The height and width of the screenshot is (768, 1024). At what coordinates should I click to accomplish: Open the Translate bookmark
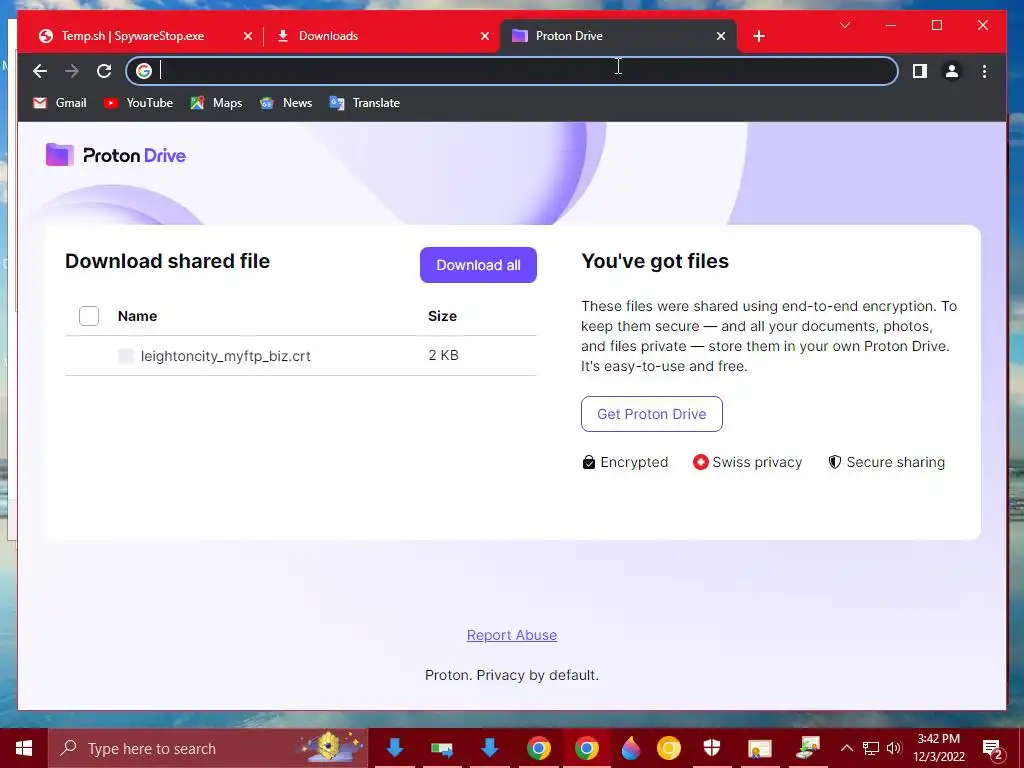coord(365,103)
